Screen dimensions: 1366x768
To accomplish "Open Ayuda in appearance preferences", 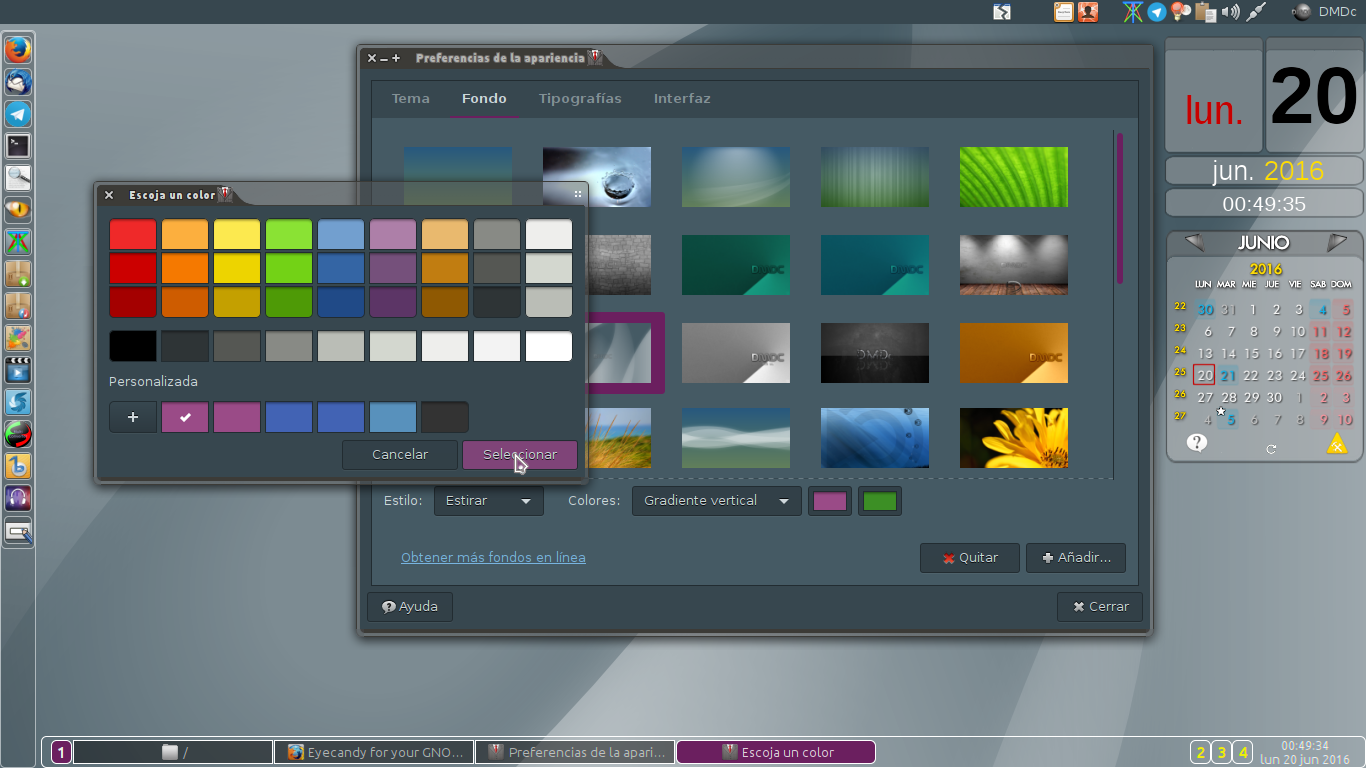I will pos(410,606).
